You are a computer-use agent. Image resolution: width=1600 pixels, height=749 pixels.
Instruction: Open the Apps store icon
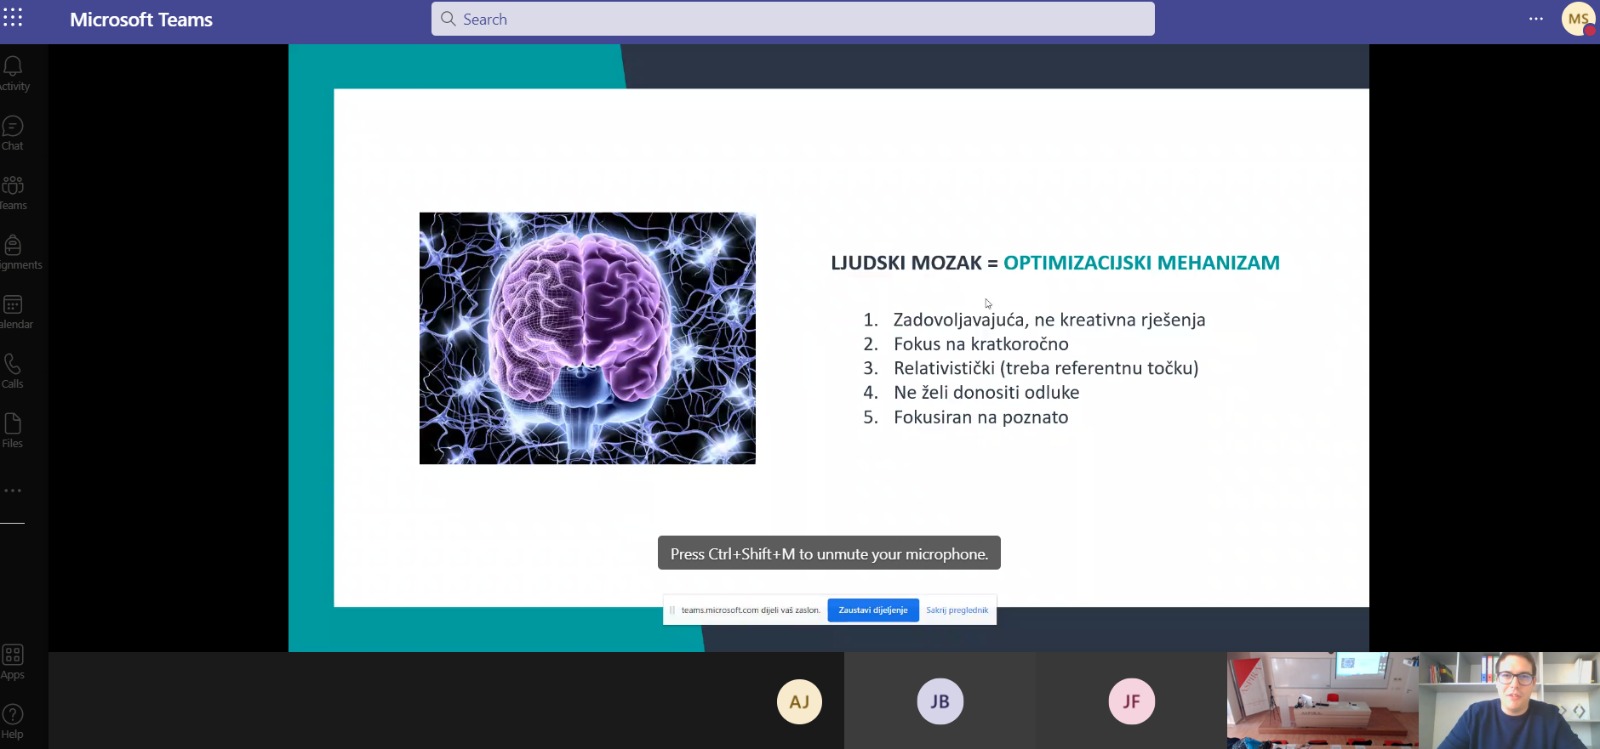coord(13,661)
